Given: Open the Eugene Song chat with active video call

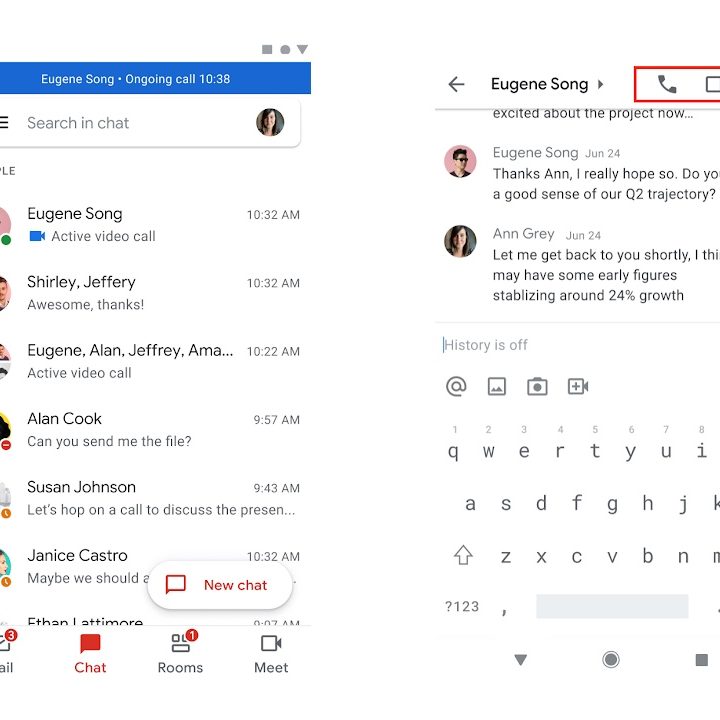Looking at the screenshot, I should tap(155, 225).
